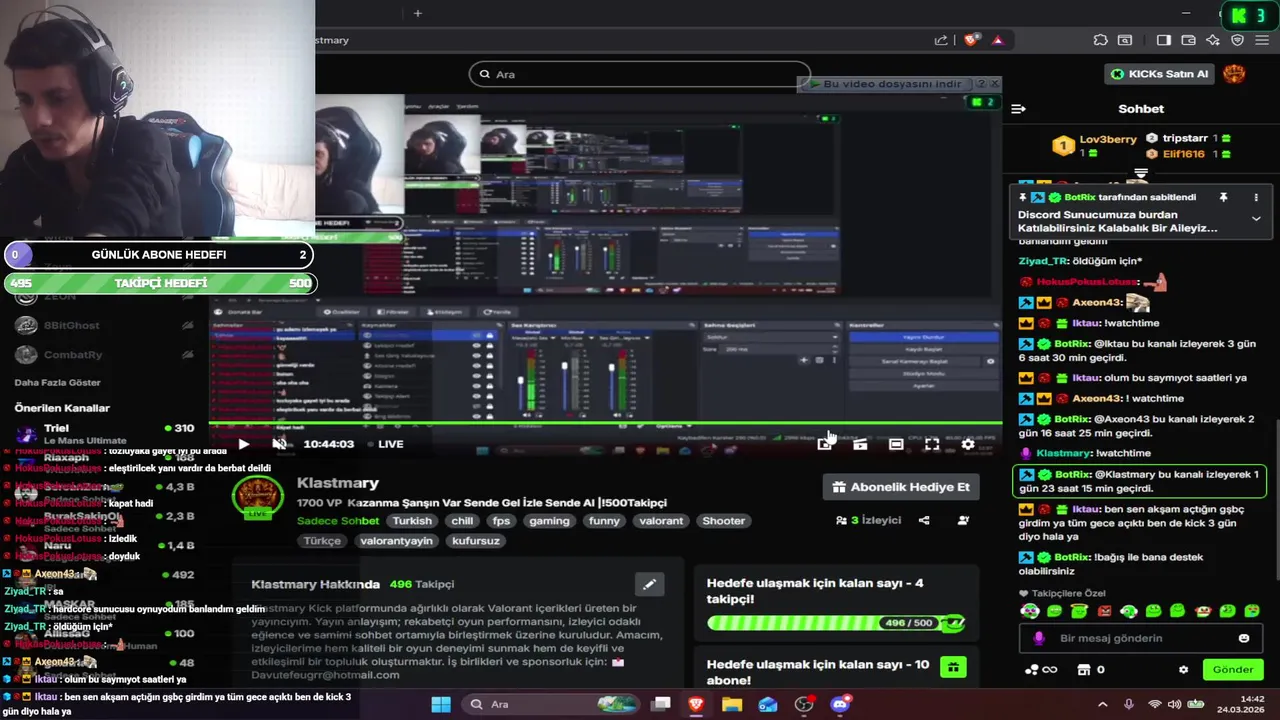Jump to LIVE in the player
Image resolution: width=1280 pixels, height=720 pixels.
385,444
